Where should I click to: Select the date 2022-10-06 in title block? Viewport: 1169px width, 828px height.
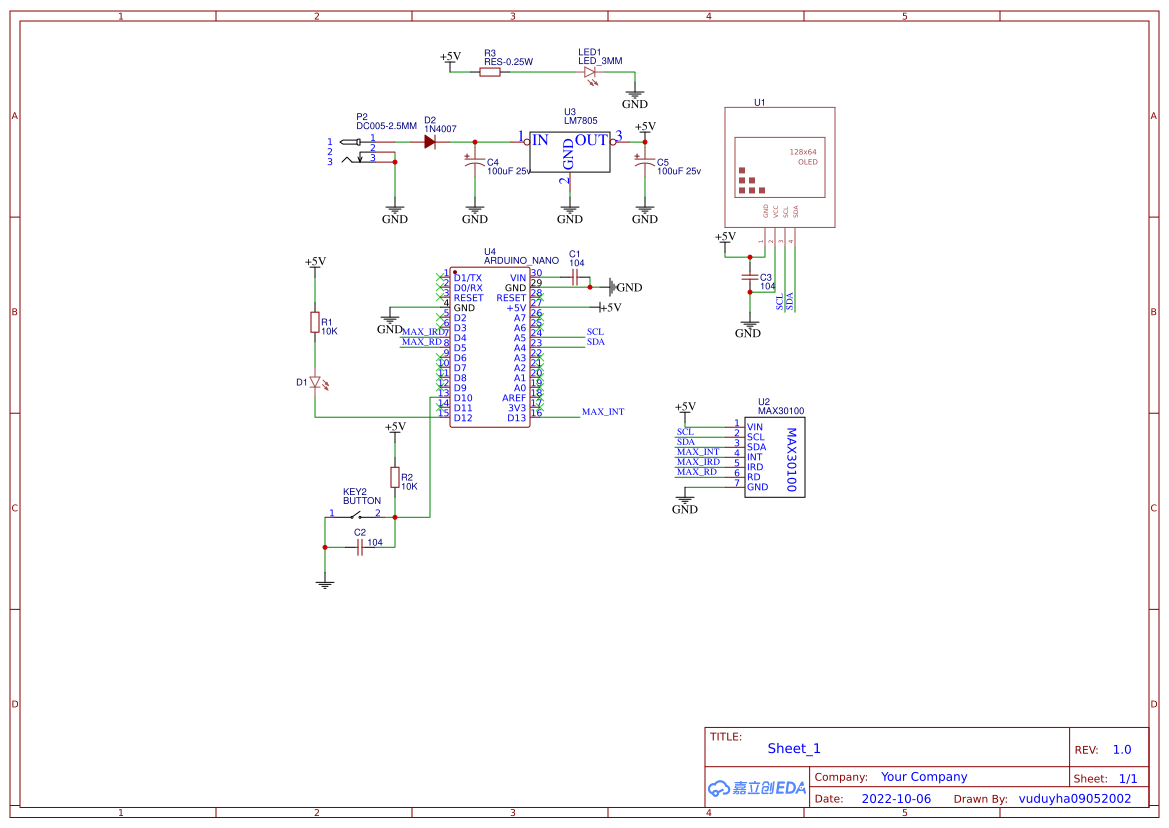898,798
